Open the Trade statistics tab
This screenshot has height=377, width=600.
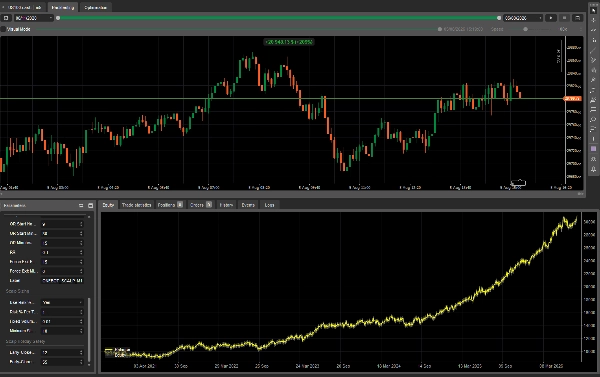(136, 205)
